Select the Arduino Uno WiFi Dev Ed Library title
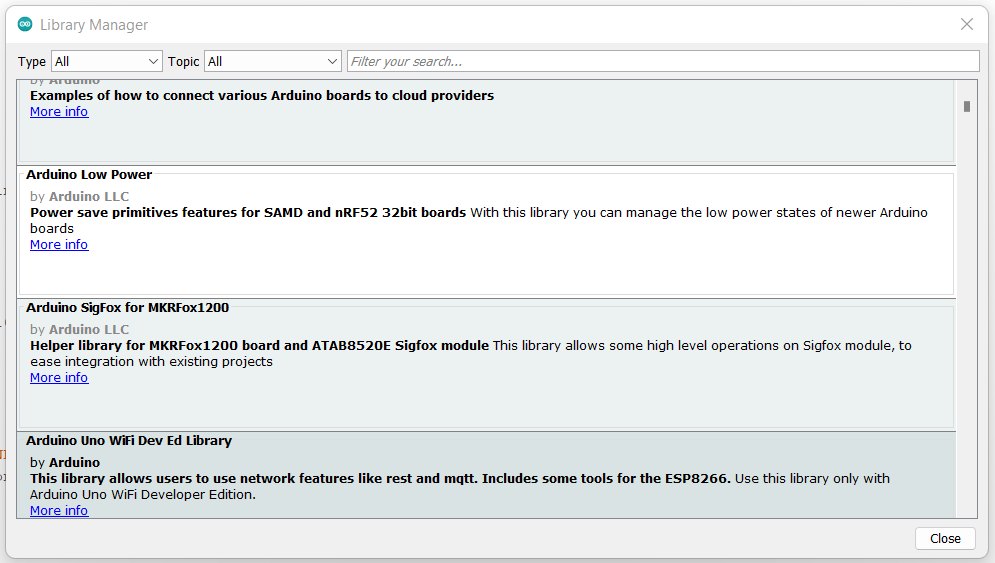This screenshot has width=995, height=563. click(x=129, y=440)
